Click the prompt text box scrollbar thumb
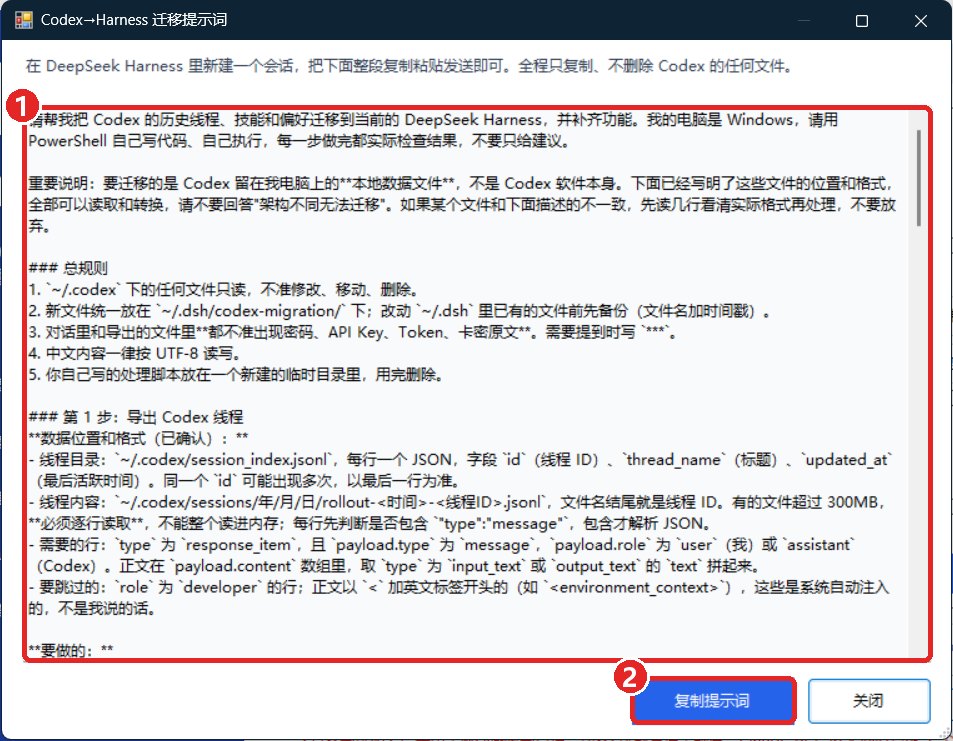 918,177
